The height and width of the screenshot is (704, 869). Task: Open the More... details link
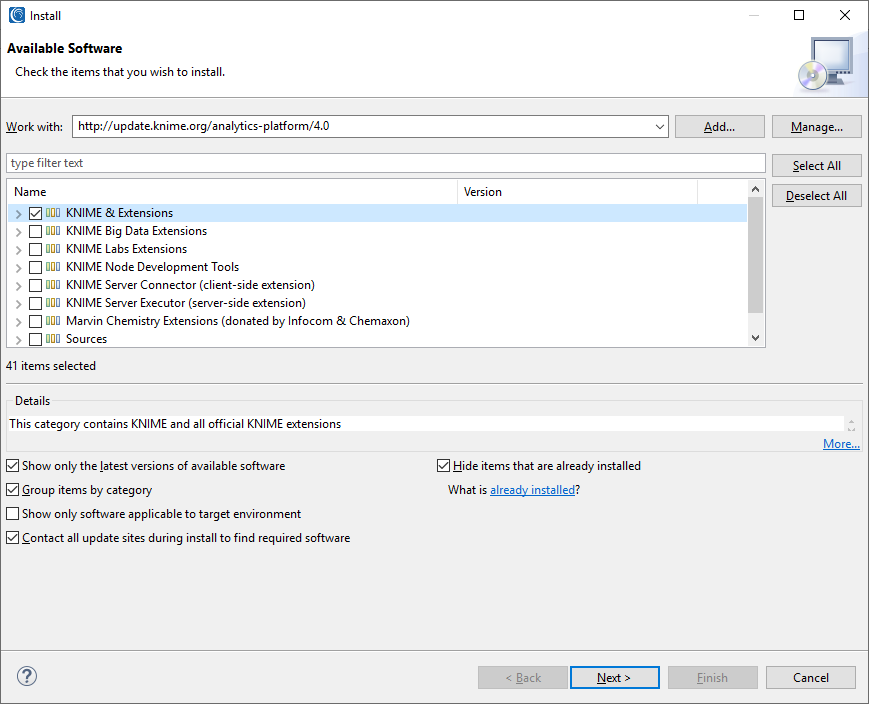click(841, 443)
